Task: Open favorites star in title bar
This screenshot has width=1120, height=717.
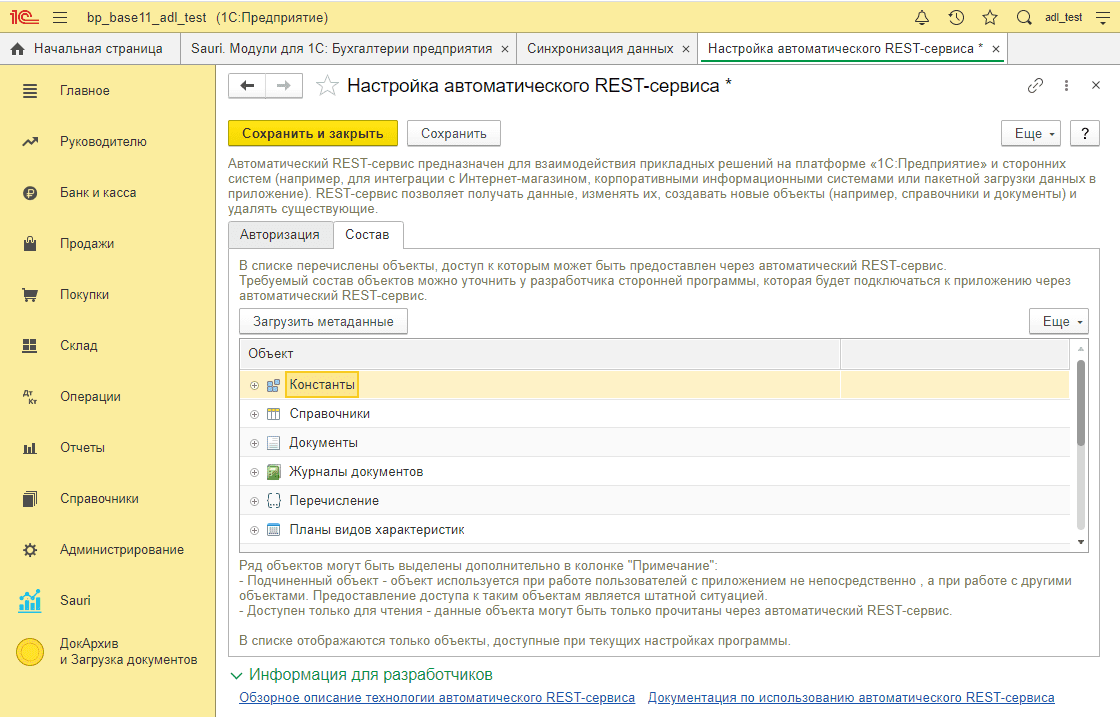Action: click(989, 18)
